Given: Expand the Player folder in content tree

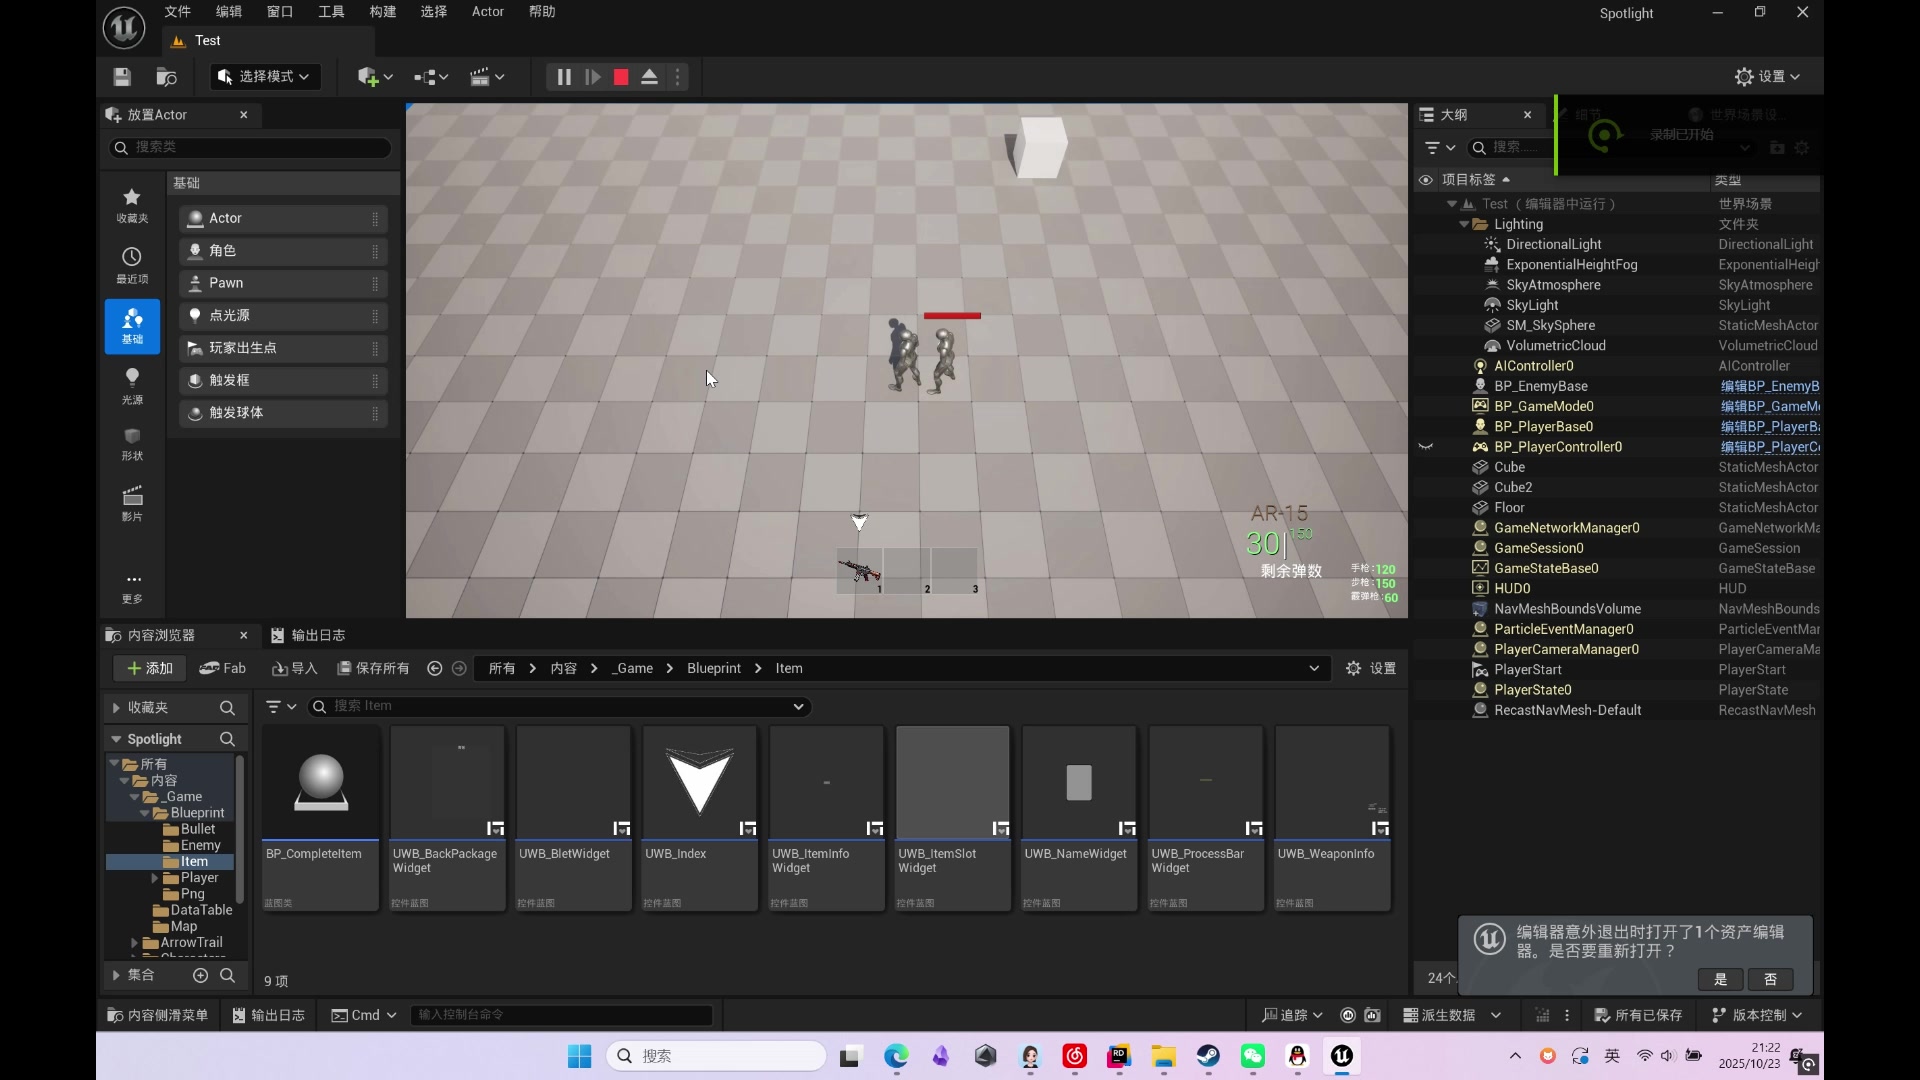Looking at the screenshot, I should coord(155,878).
